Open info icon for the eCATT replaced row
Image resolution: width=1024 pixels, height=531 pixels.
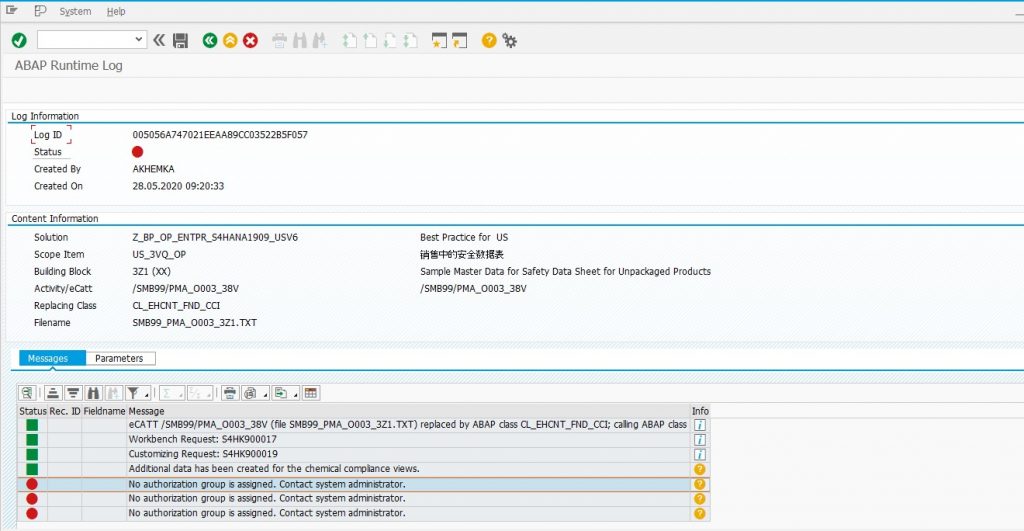point(699,425)
